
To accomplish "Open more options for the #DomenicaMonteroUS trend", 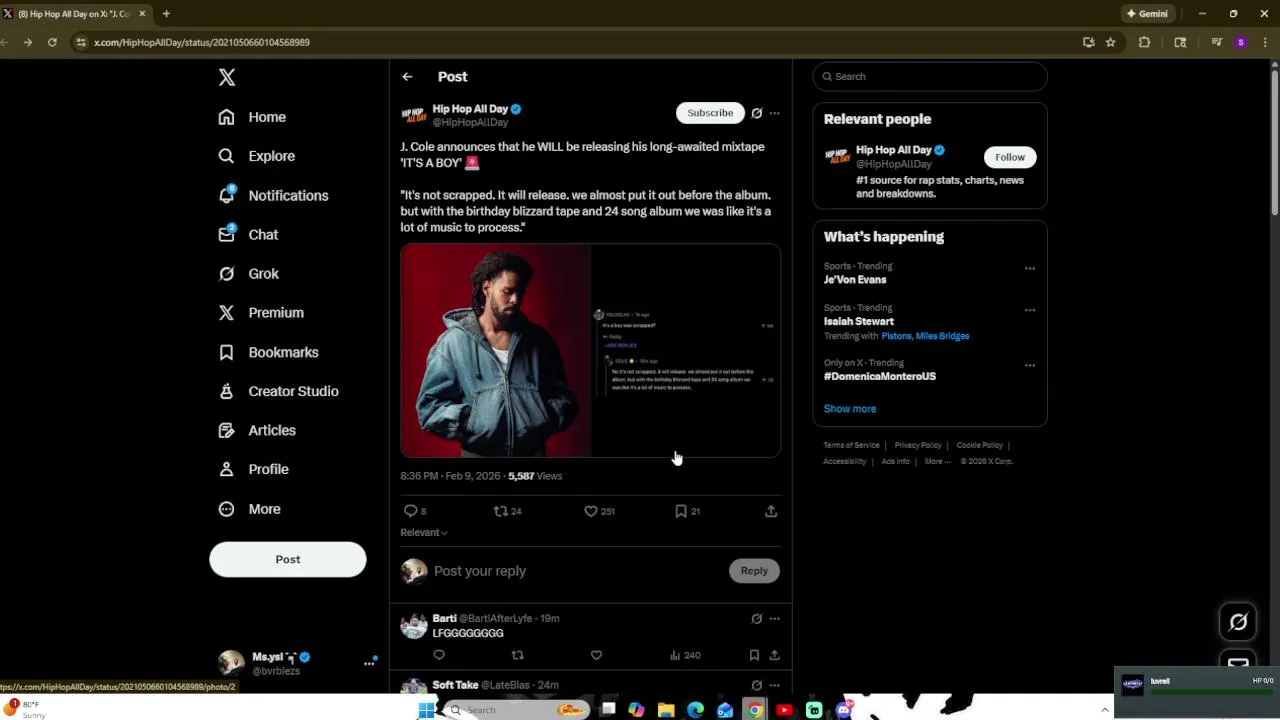I will (x=1030, y=365).
